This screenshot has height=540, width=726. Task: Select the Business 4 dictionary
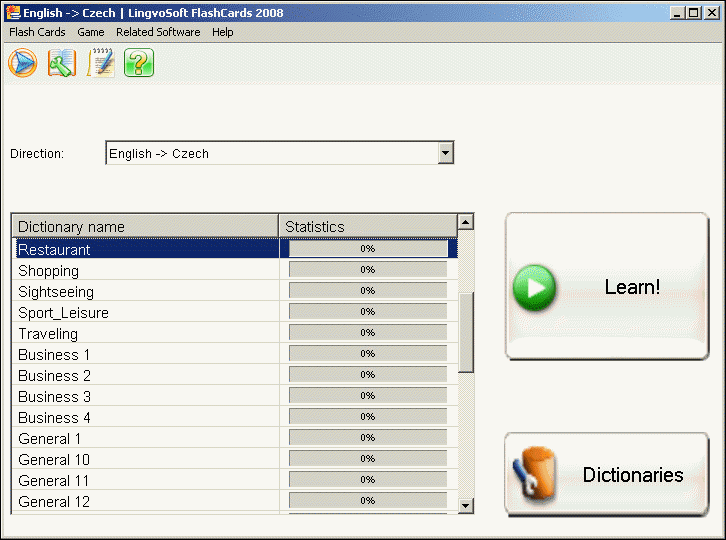tap(235, 417)
